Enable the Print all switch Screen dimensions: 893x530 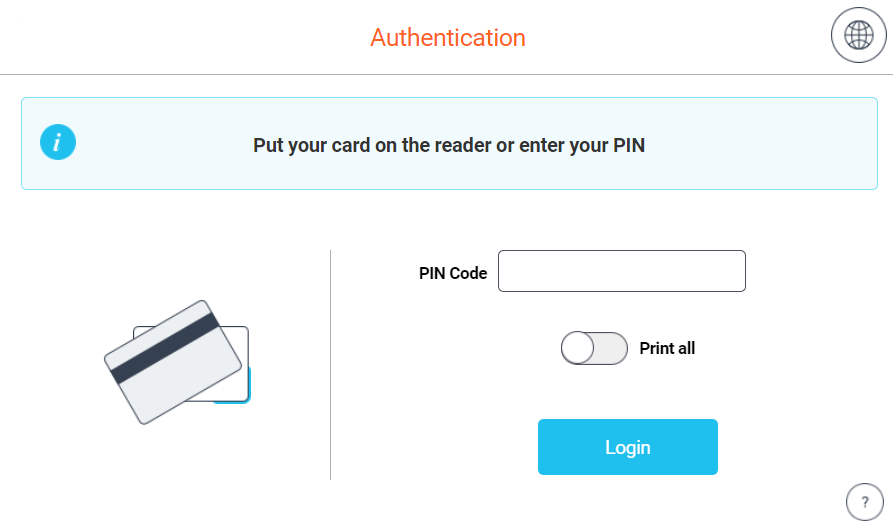pos(594,348)
